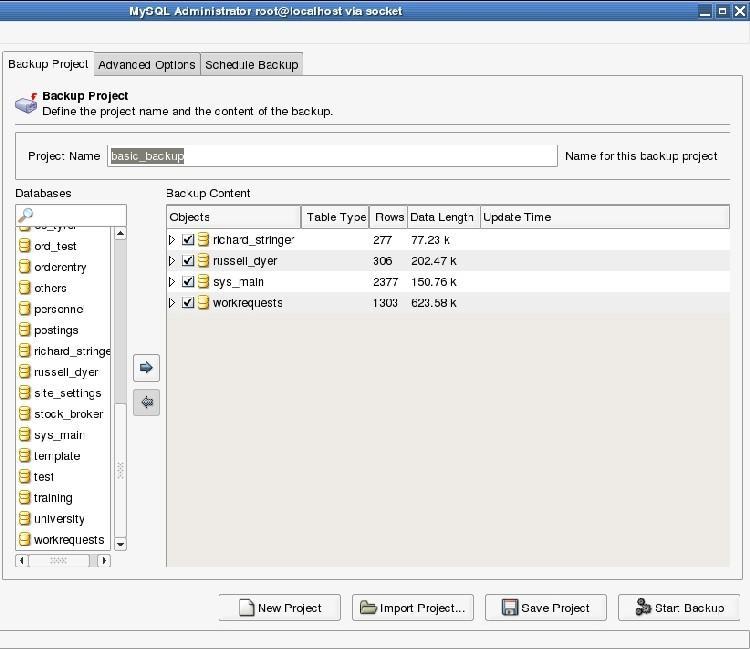Click the sys_main database icon in Backup Content
The height and width of the screenshot is (649, 750).
click(203, 282)
